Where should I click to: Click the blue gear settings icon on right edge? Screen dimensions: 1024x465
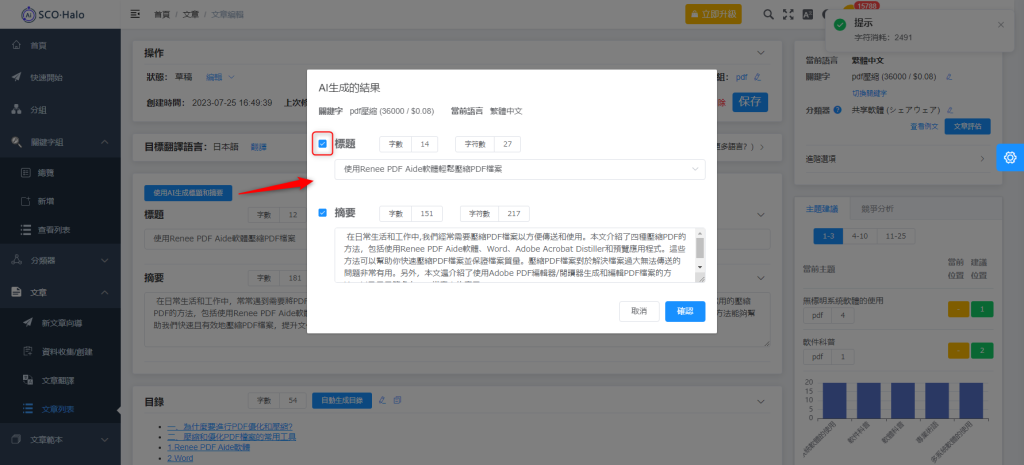click(x=1010, y=157)
